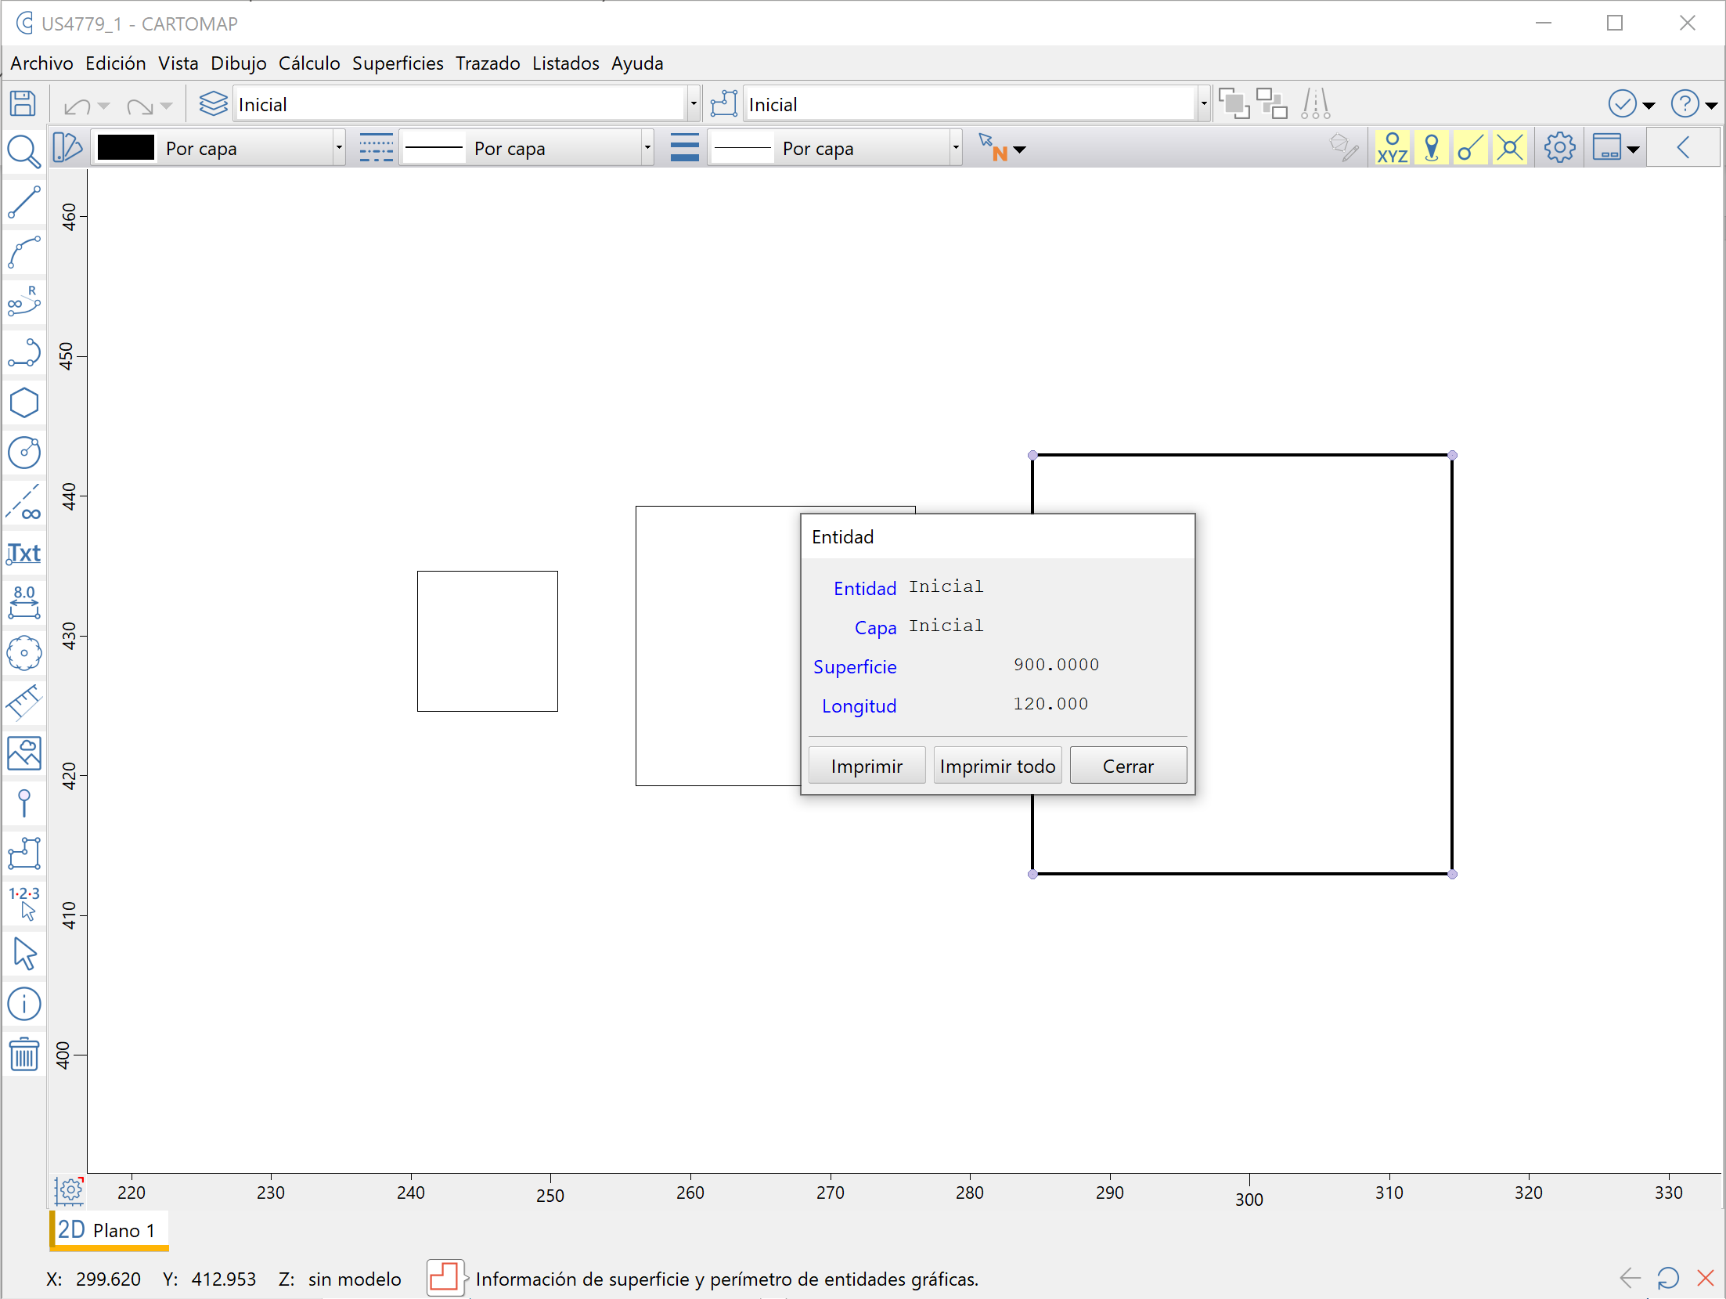Image resolution: width=1726 pixels, height=1299 pixels.
Task: Switch to the 2D Plano 1 tab
Action: click(x=108, y=1230)
